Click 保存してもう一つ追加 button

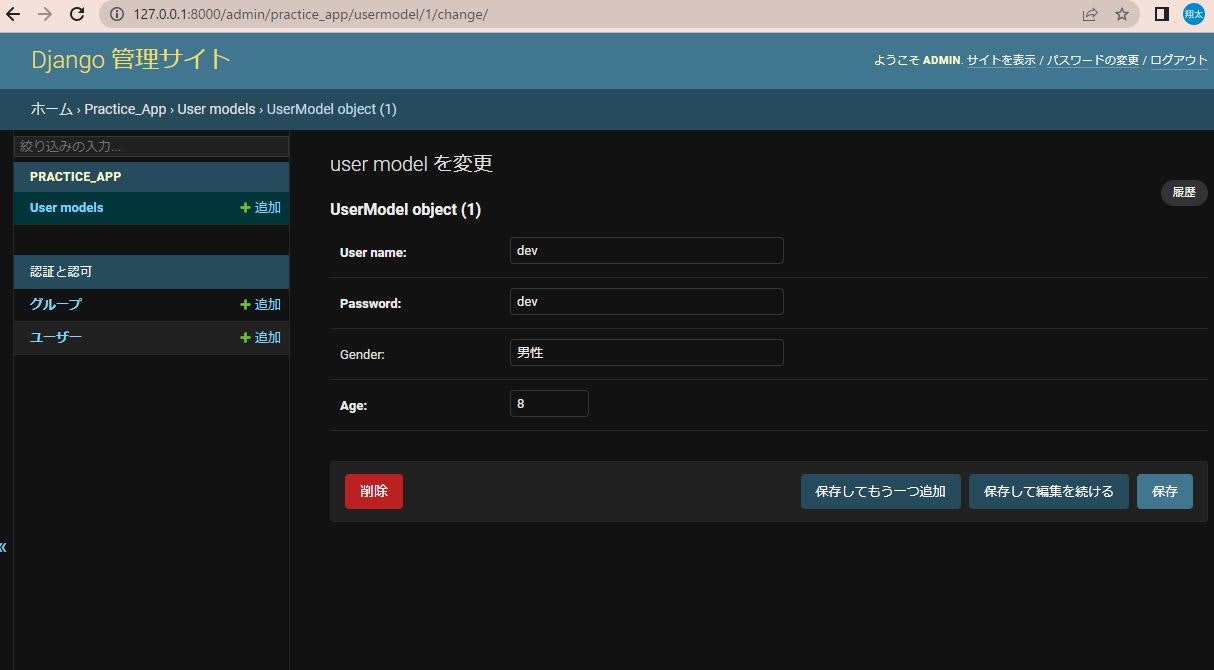pyautogui.click(x=881, y=492)
